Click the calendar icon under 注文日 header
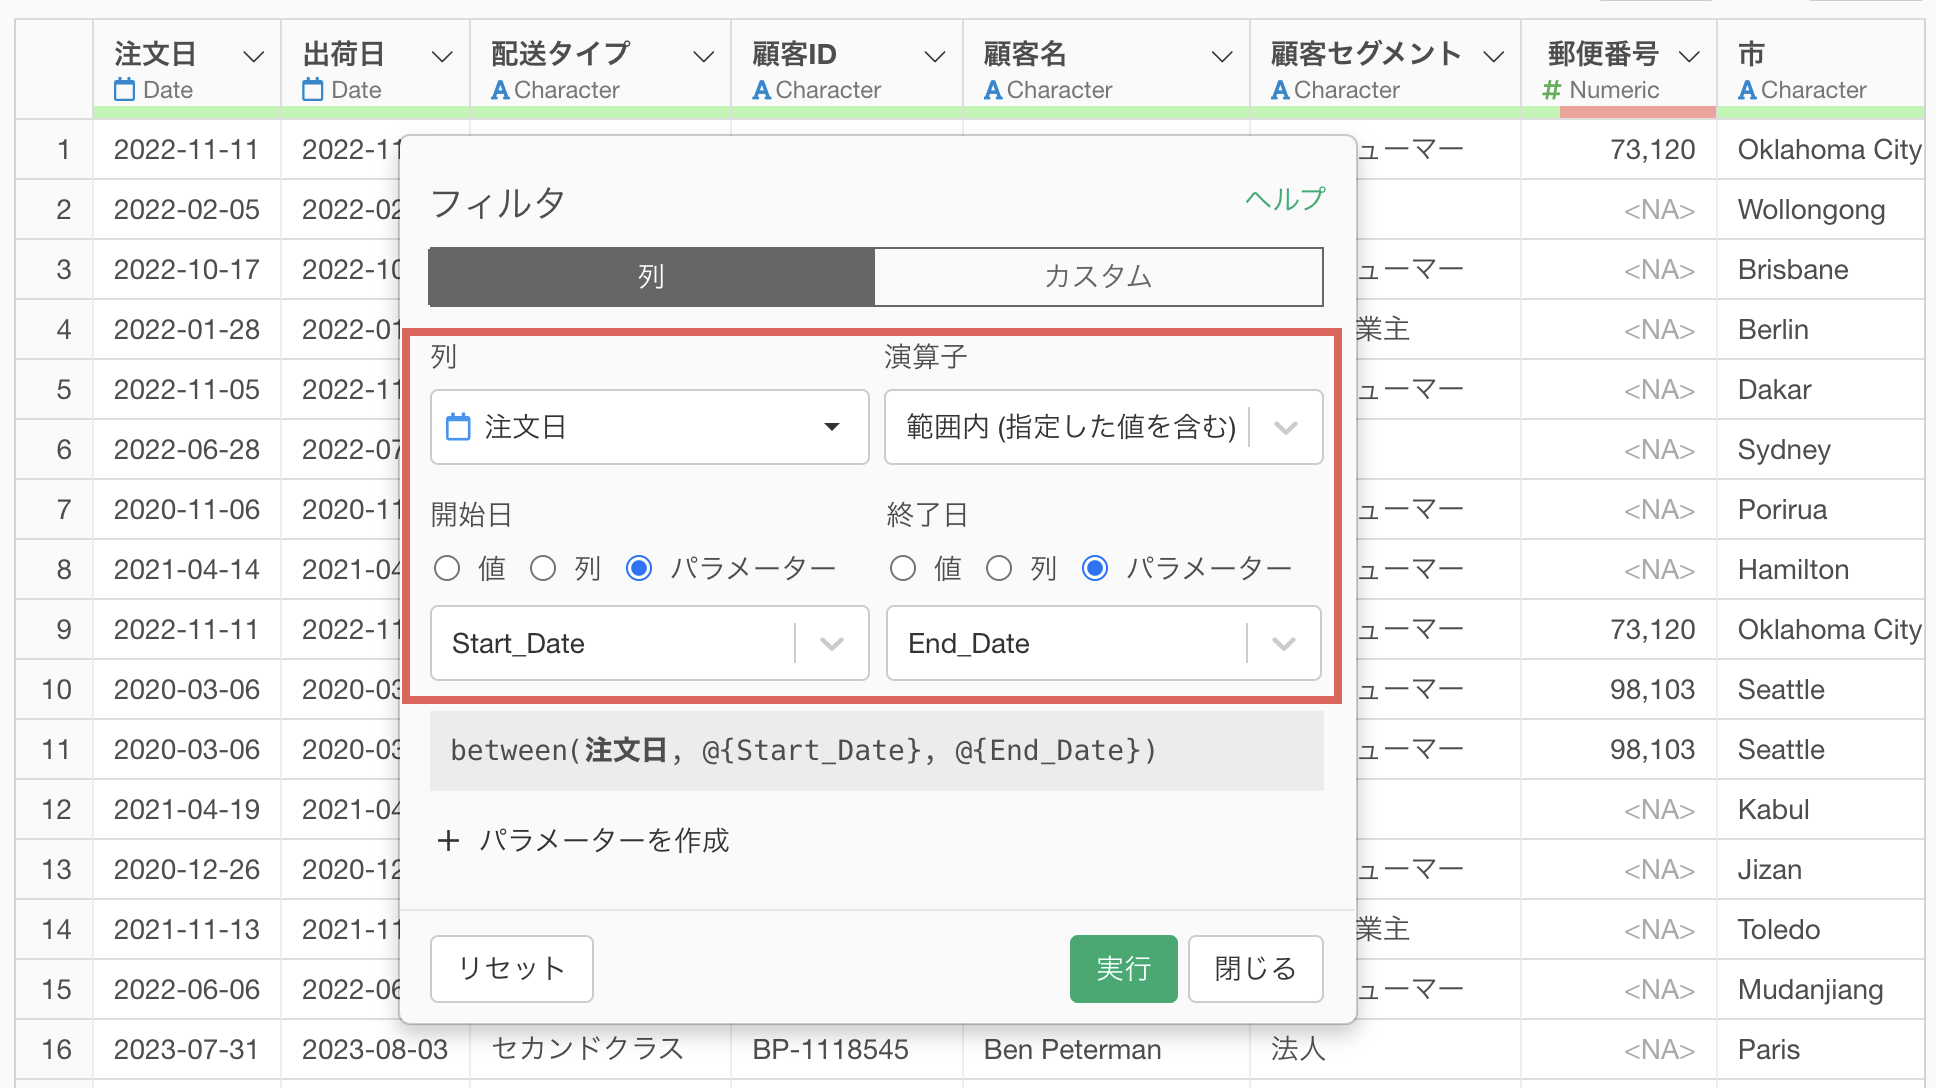This screenshot has height=1088, width=1936. click(x=125, y=90)
